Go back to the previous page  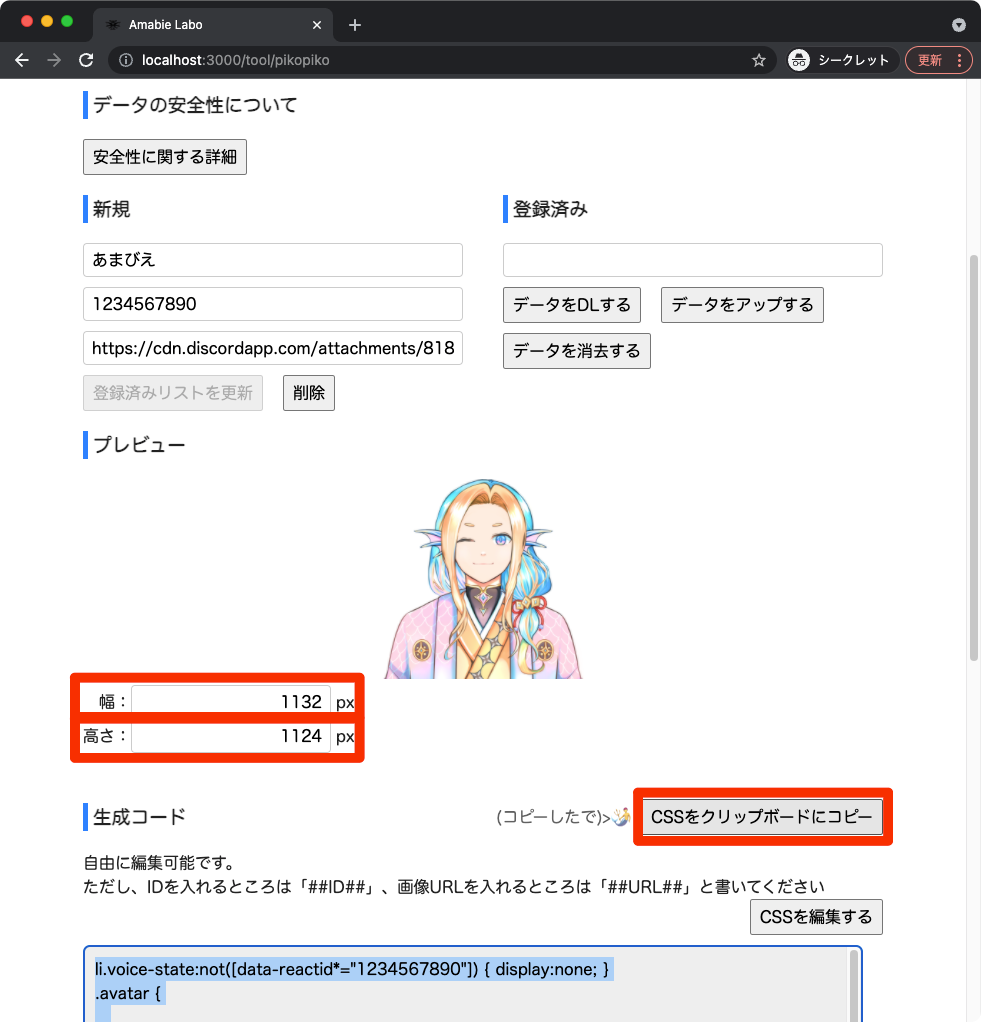pos(22,60)
